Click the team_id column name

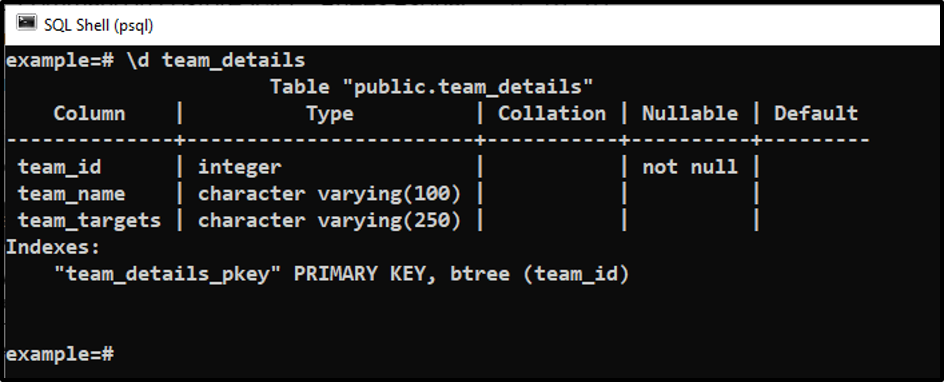pyautogui.click(x=59, y=167)
